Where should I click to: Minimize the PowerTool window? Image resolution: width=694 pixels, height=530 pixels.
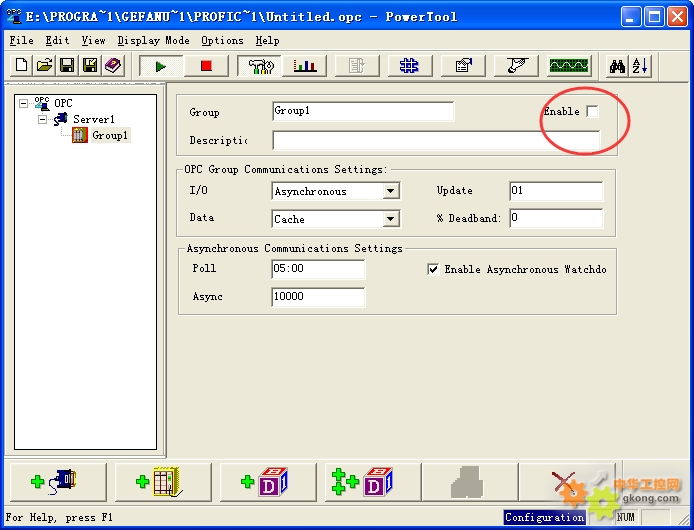(x=631, y=17)
